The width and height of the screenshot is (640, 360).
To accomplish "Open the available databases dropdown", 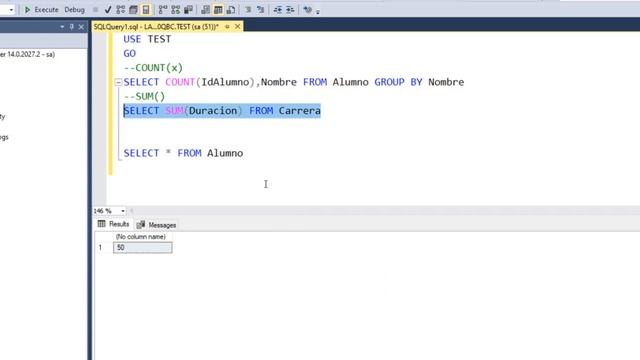I will (11, 9).
